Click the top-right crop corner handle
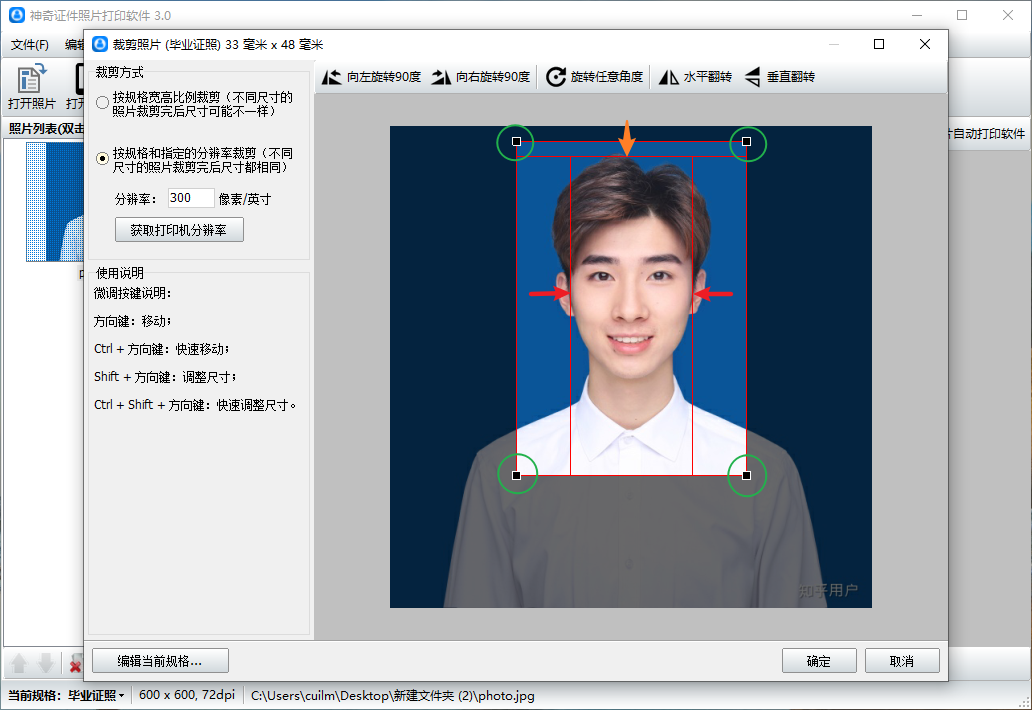This screenshot has width=1032, height=710. [x=746, y=142]
